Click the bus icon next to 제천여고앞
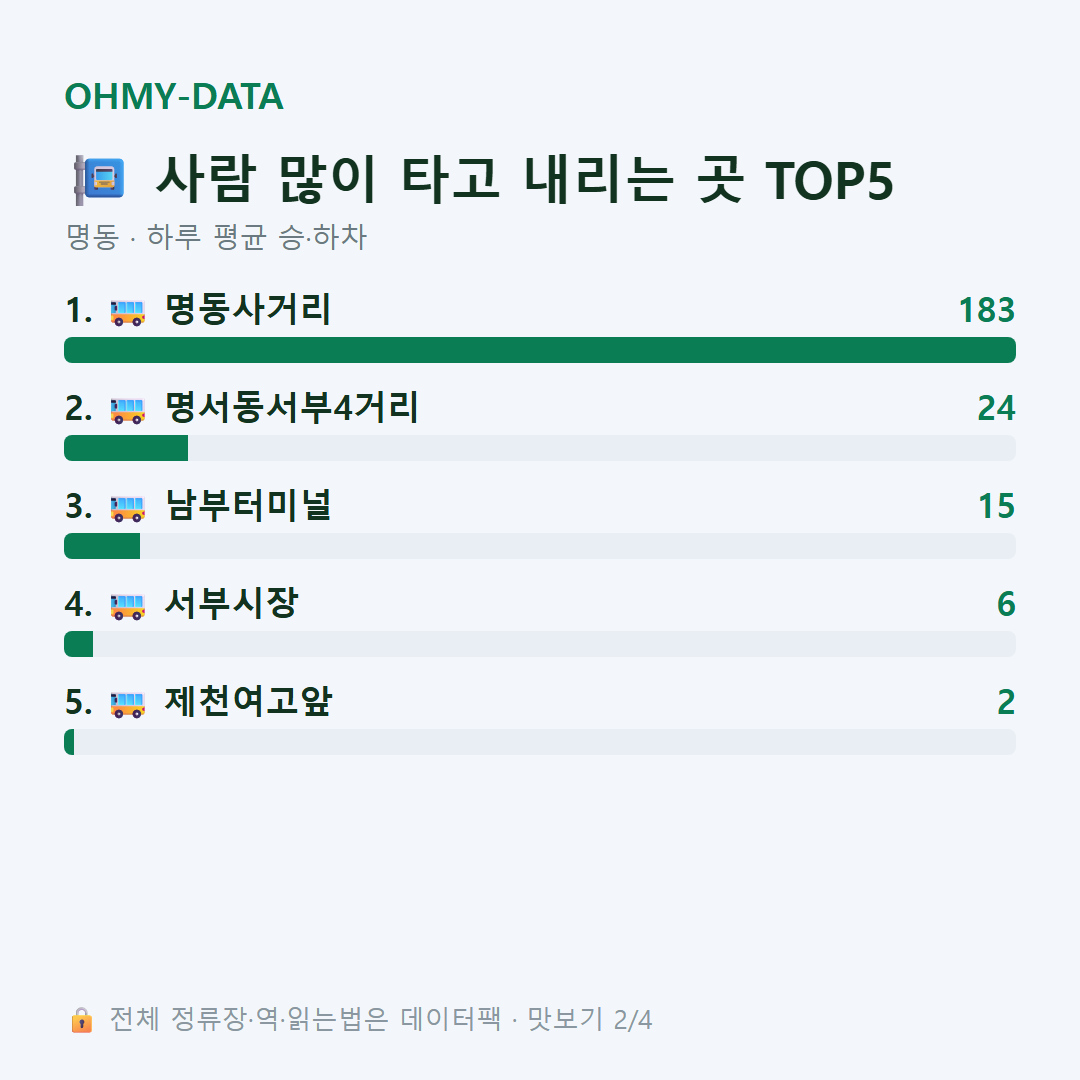This screenshot has height=1080, width=1080. 127,704
